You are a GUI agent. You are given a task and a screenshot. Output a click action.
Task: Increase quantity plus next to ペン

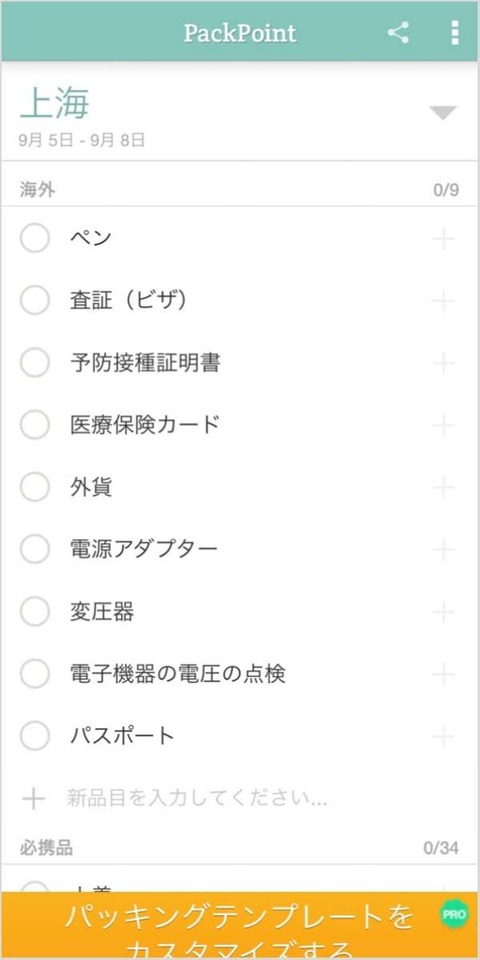pyautogui.click(x=443, y=238)
